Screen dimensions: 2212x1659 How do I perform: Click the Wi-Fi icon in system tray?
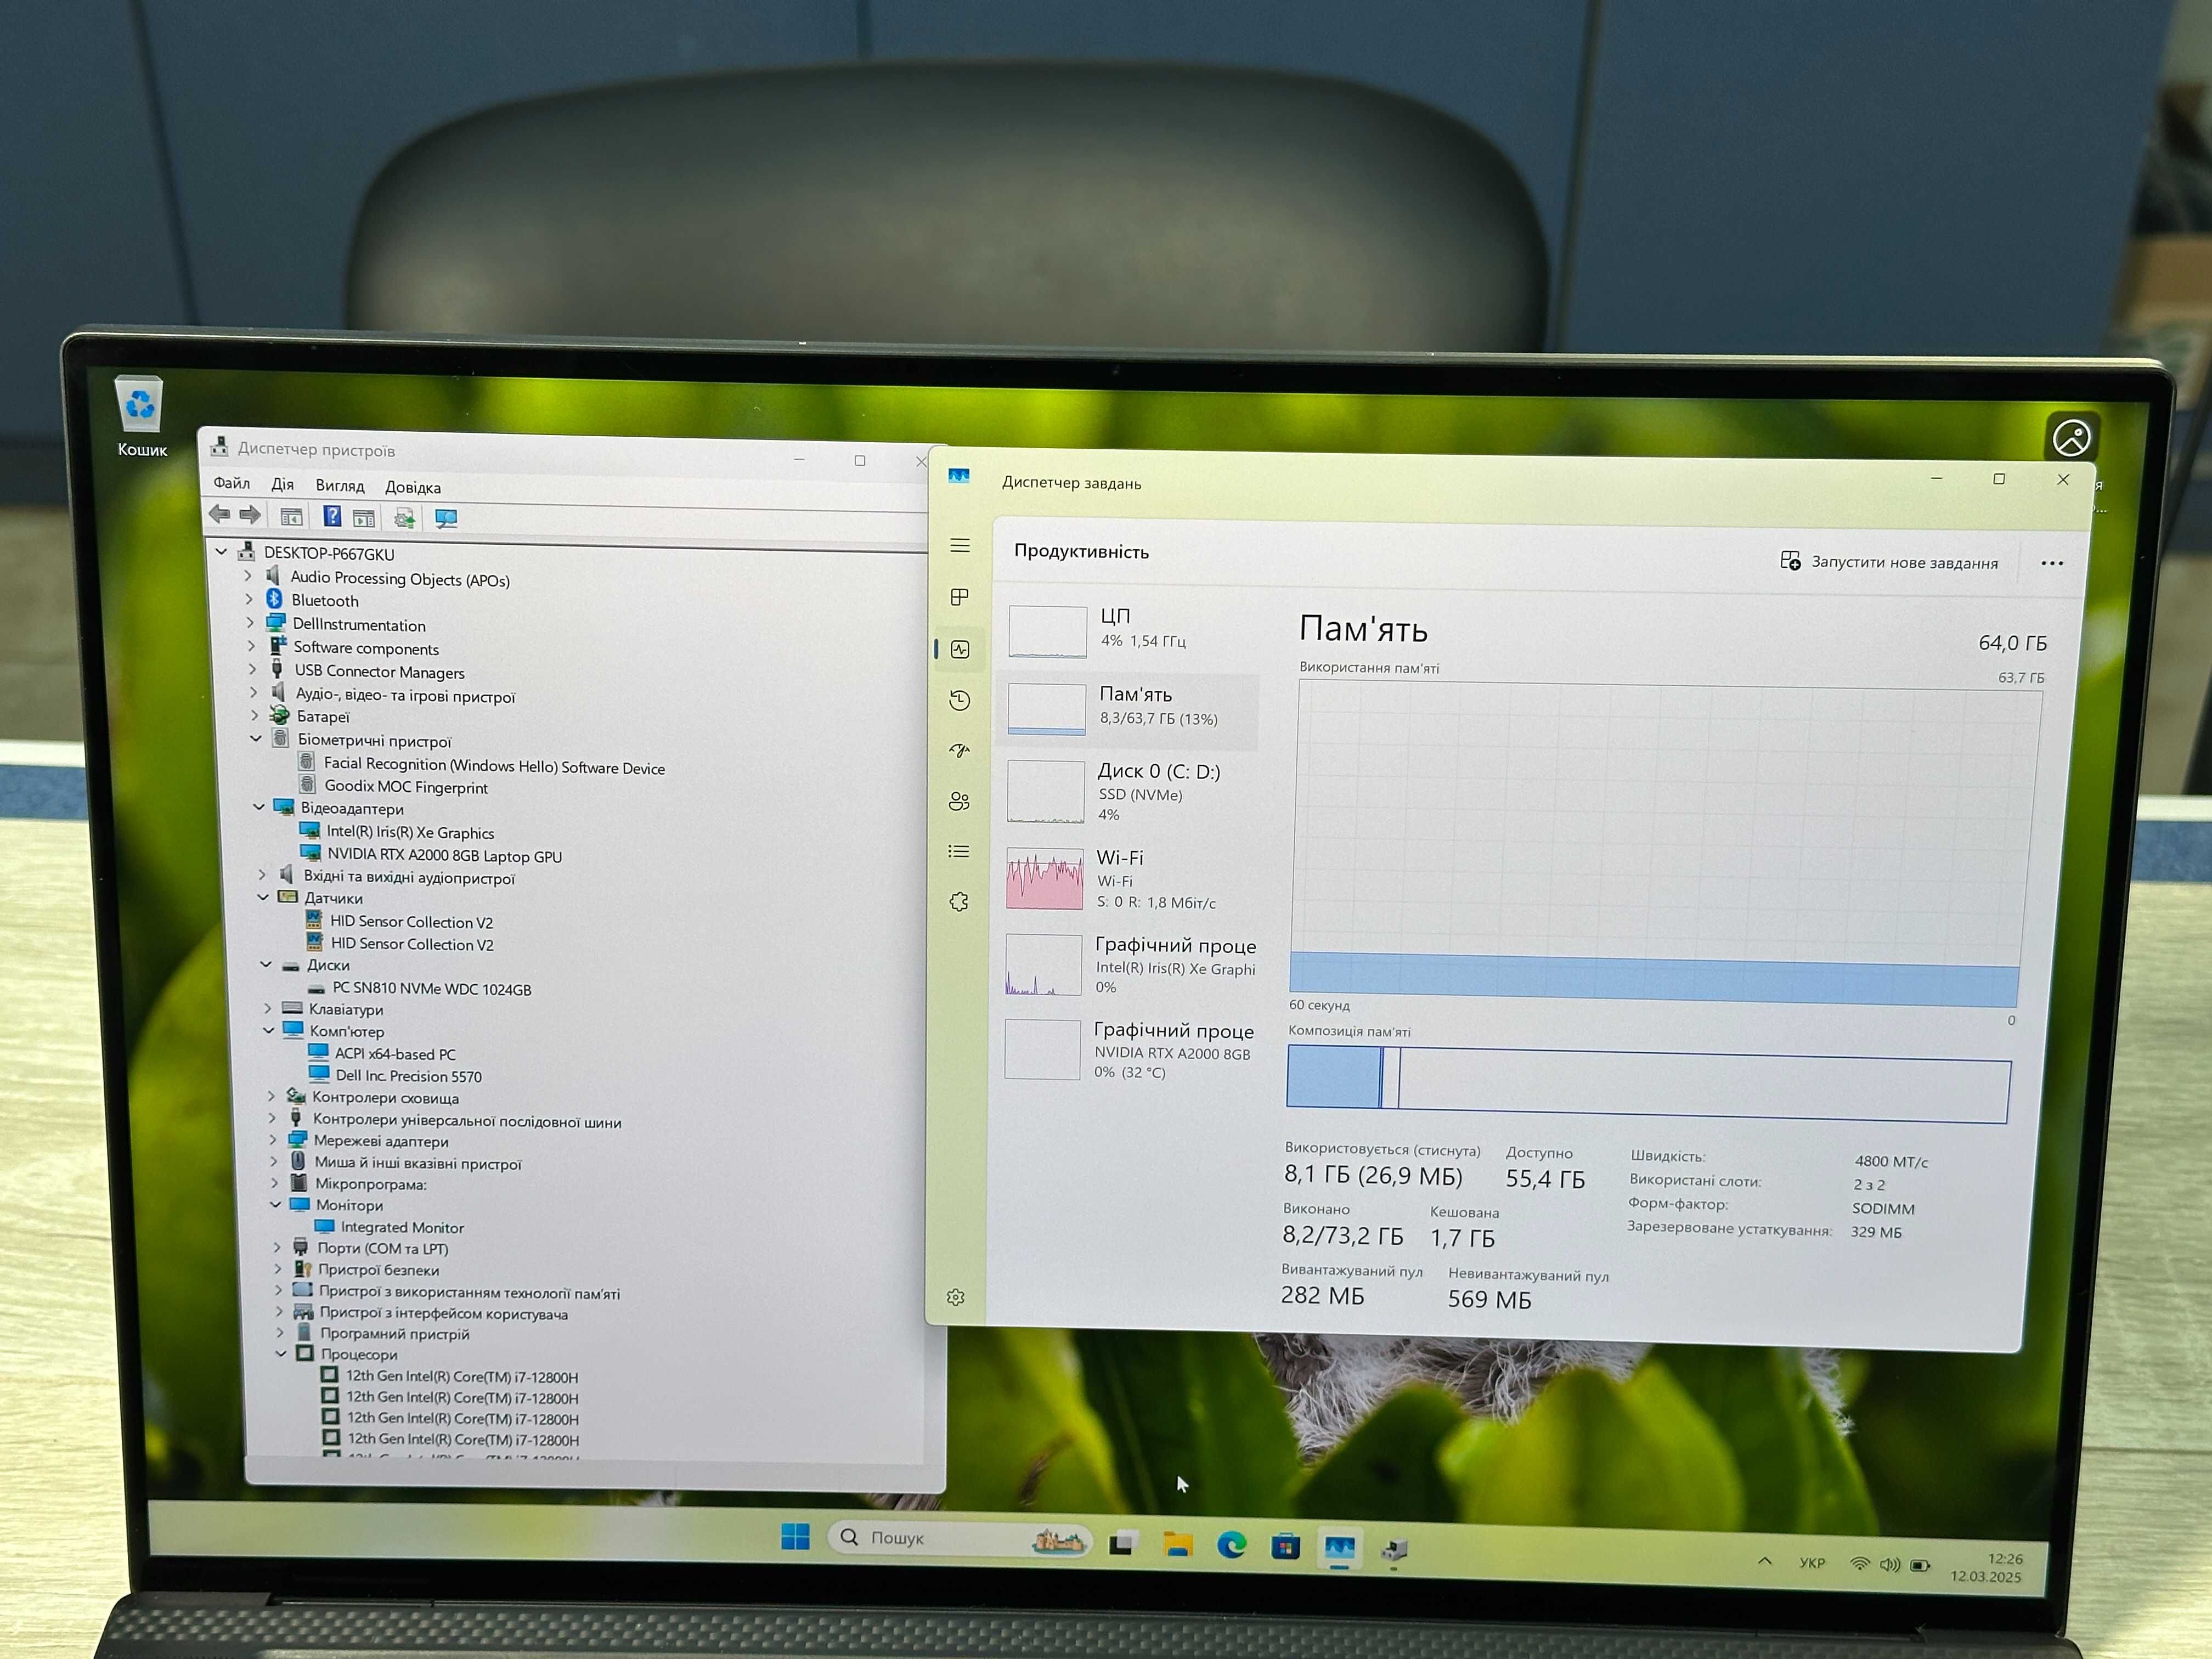pyautogui.click(x=1859, y=1564)
